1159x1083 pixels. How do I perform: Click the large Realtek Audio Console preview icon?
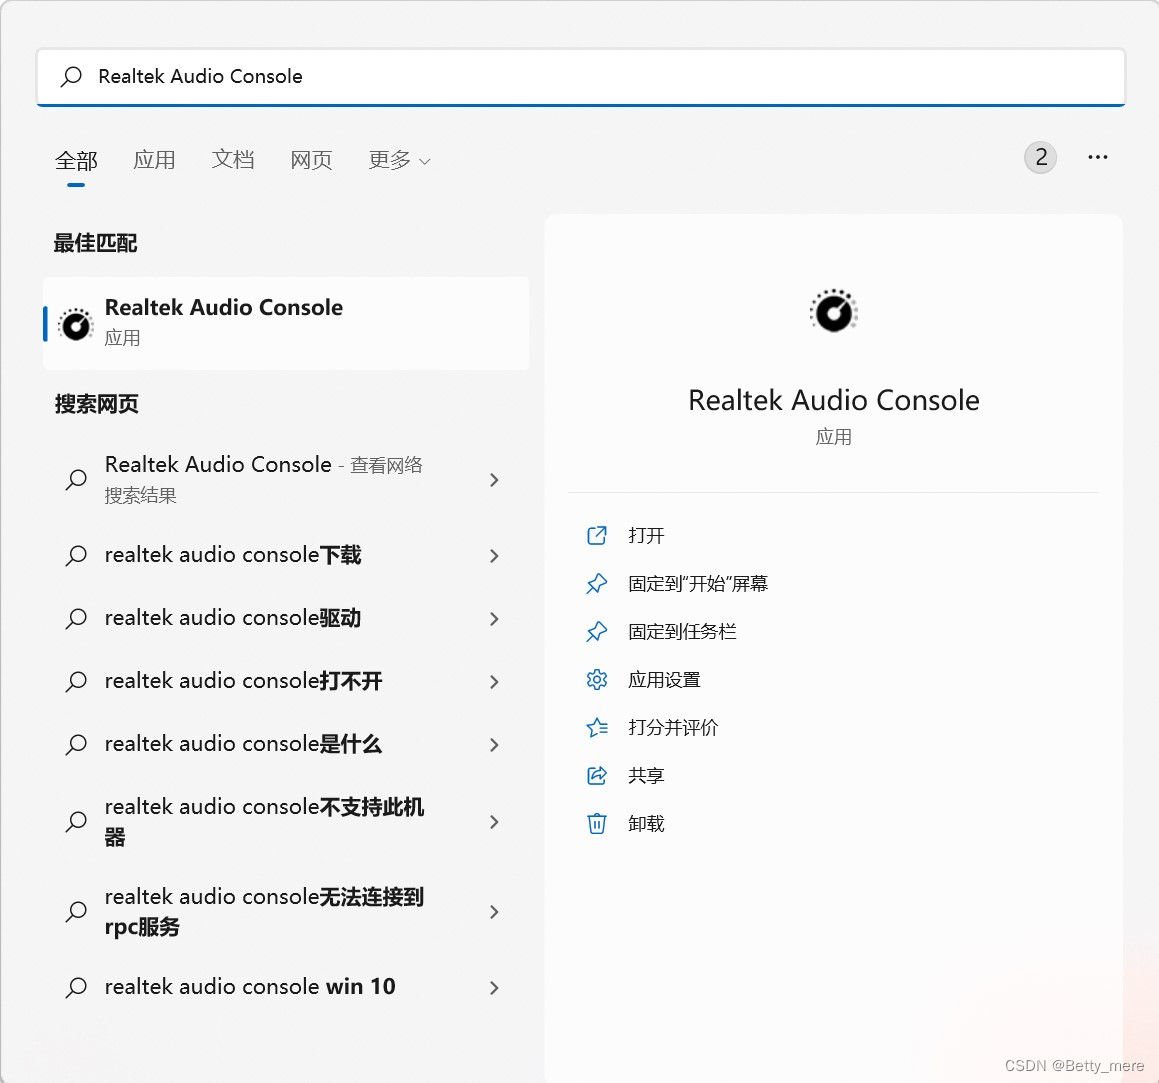[834, 311]
